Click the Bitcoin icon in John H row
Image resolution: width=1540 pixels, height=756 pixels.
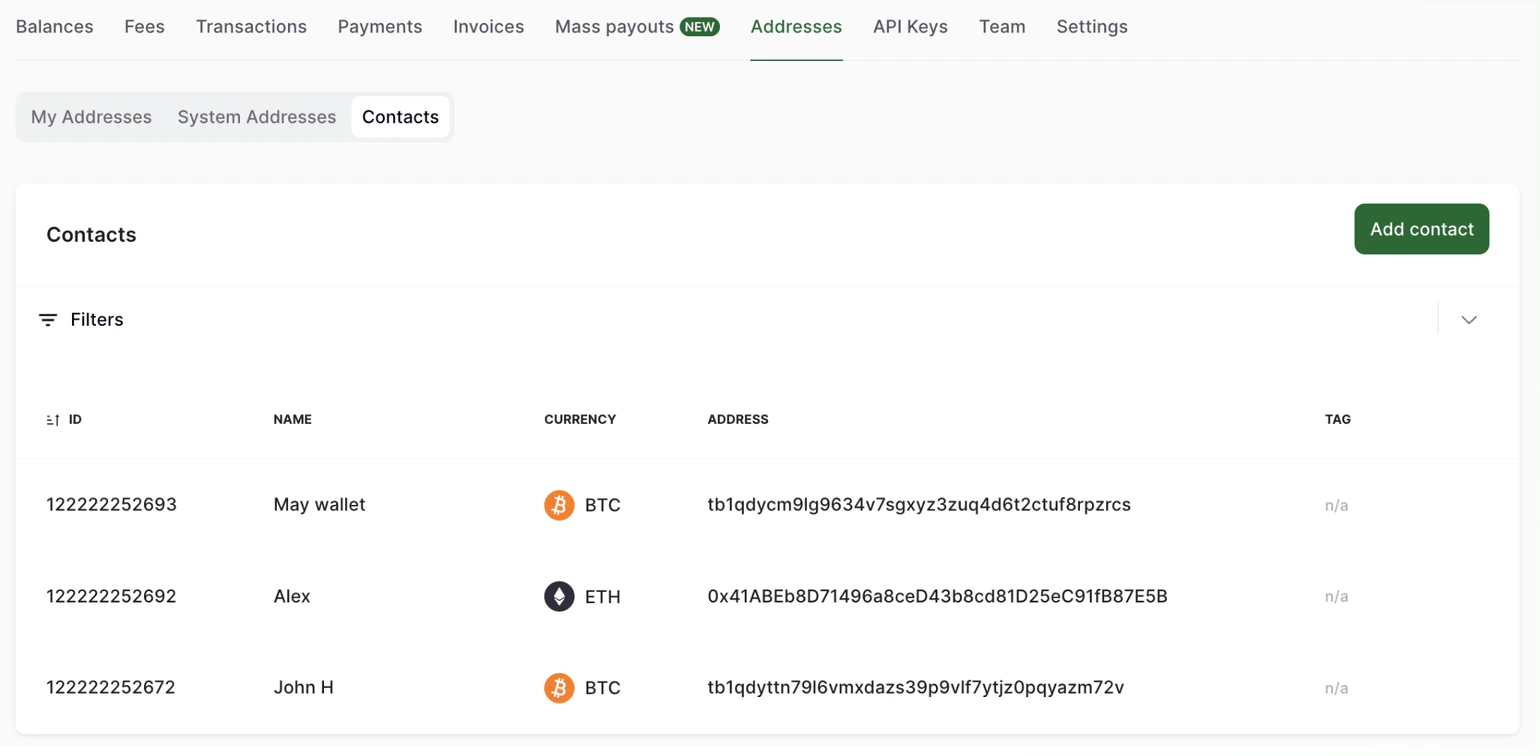coord(559,688)
